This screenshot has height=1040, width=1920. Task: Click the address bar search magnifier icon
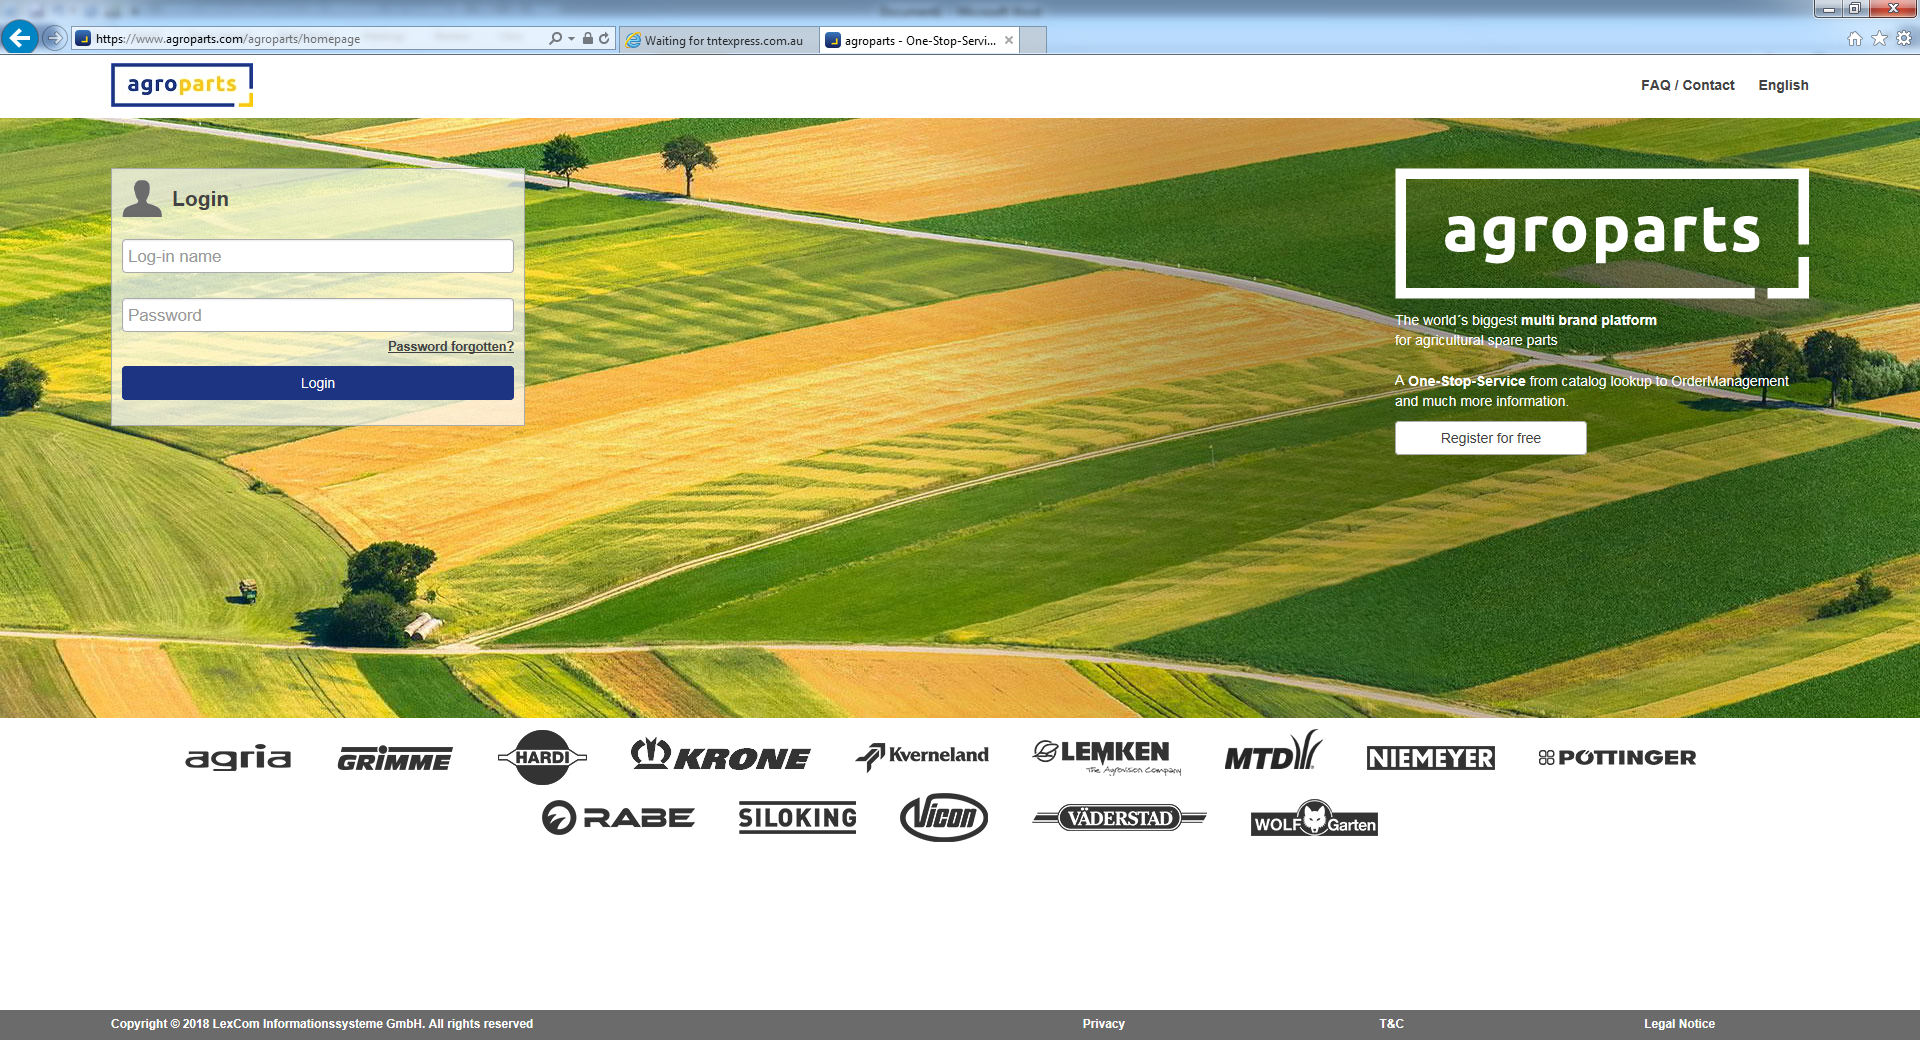coord(555,39)
